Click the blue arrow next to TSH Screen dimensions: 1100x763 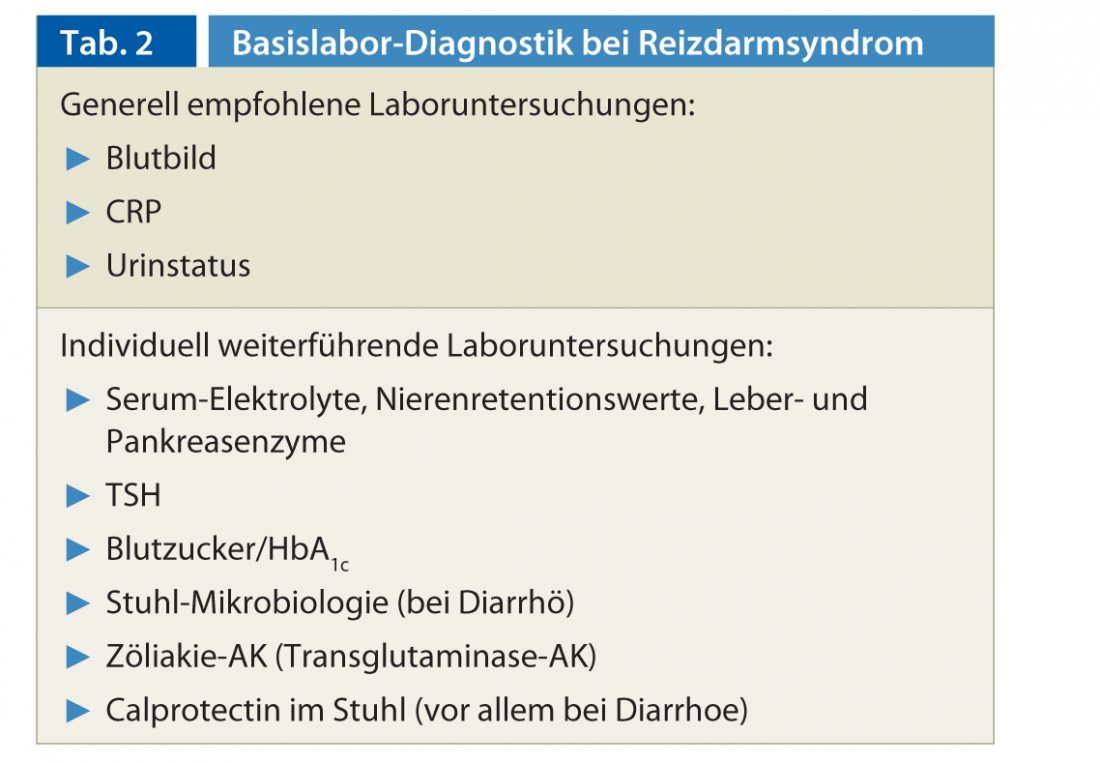(x=78, y=495)
